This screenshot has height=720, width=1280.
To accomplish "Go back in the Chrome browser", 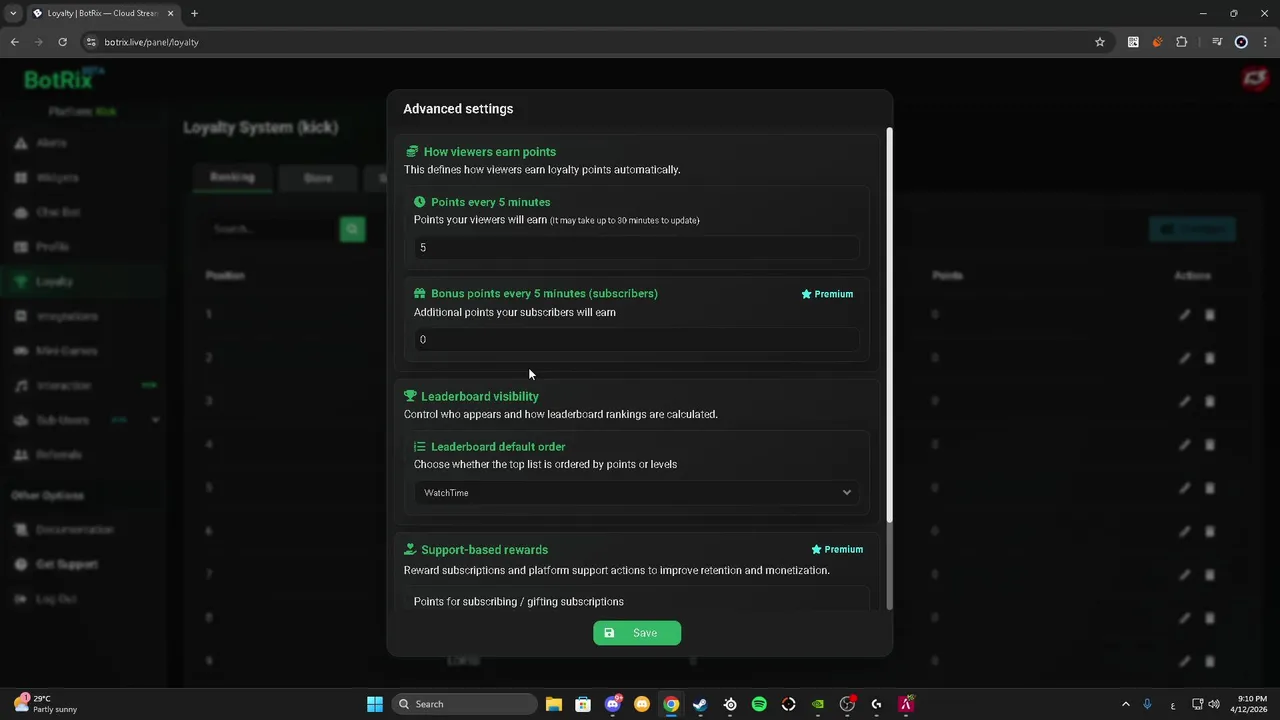I will click(15, 42).
